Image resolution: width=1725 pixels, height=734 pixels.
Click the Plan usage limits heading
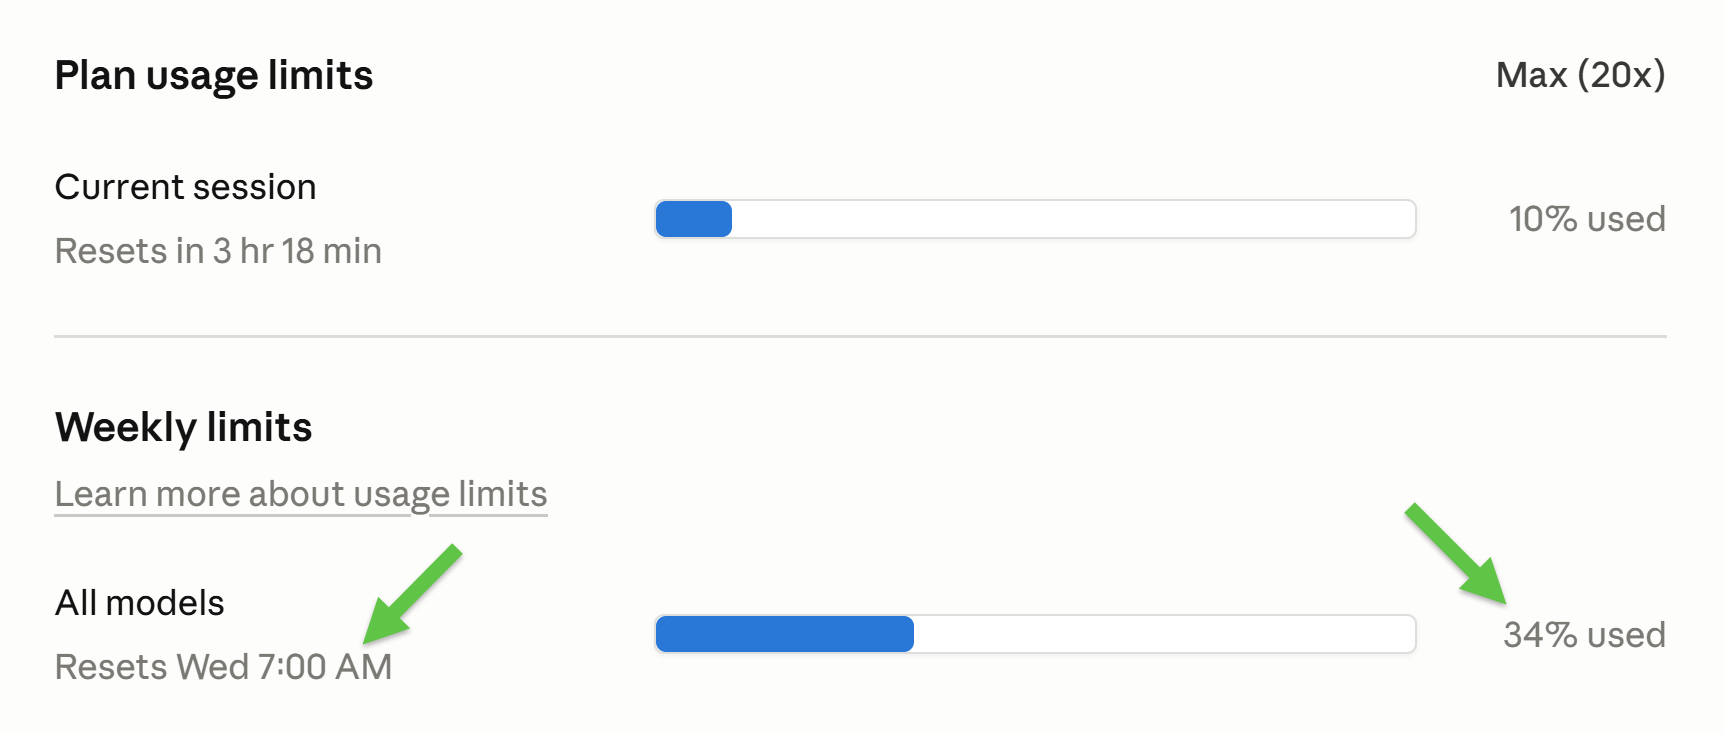[214, 76]
